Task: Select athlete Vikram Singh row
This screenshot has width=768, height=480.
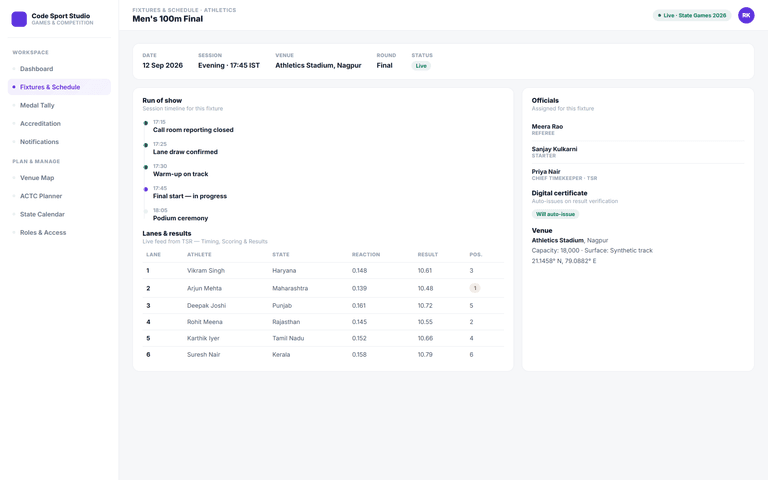Action: coord(323,270)
